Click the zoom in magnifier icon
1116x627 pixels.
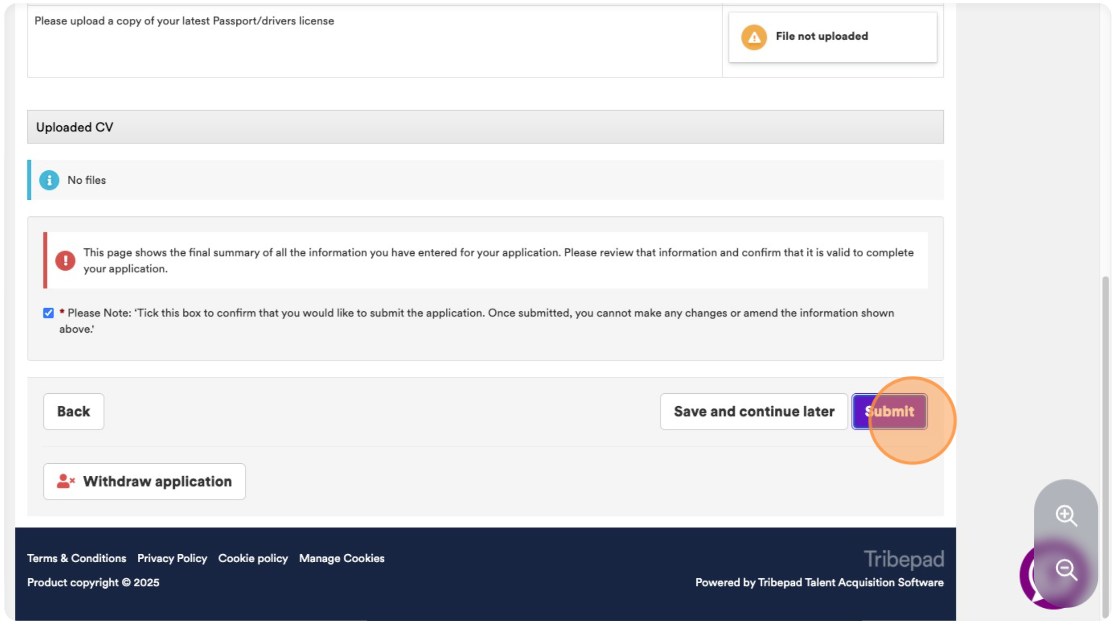pyautogui.click(x=1065, y=515)
